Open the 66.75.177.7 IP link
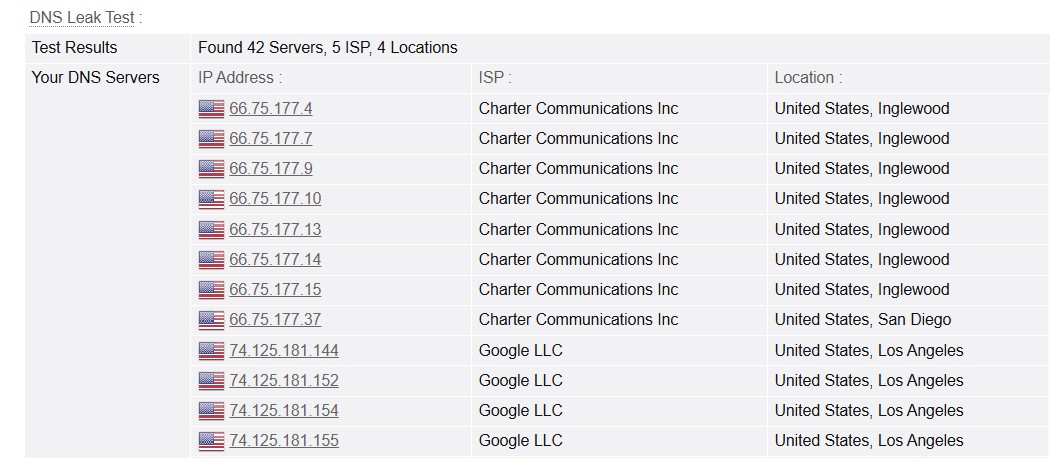1050x464 pixels. 271,139
